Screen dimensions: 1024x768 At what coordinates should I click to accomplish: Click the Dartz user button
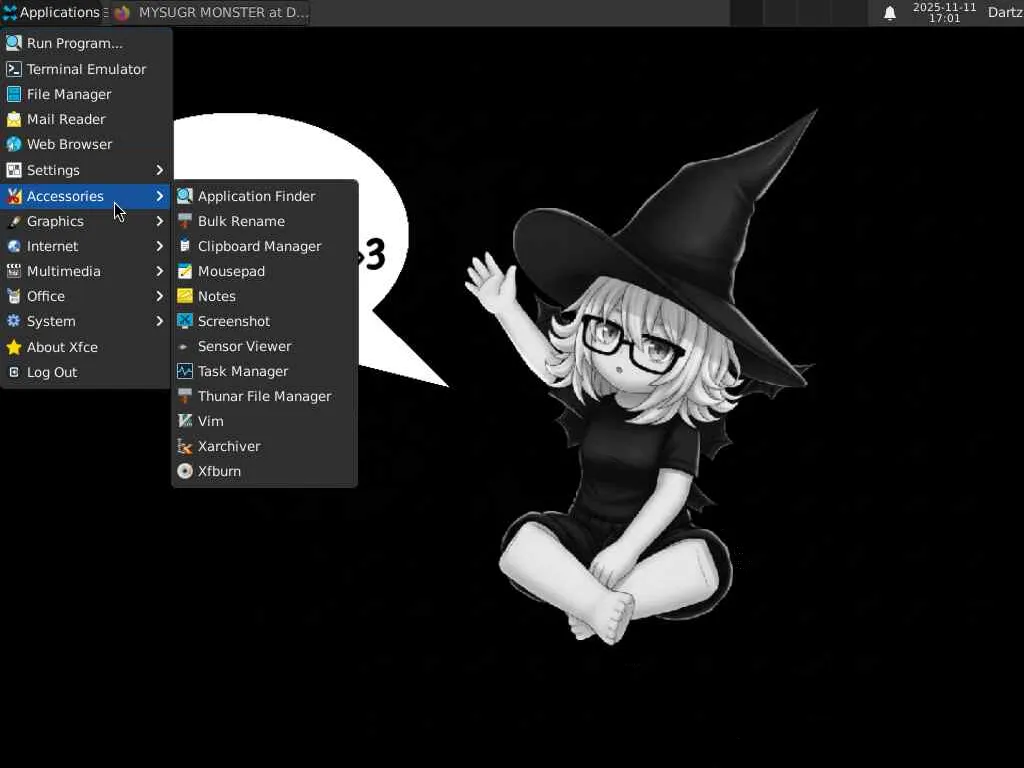click(x=1004, y=12)
